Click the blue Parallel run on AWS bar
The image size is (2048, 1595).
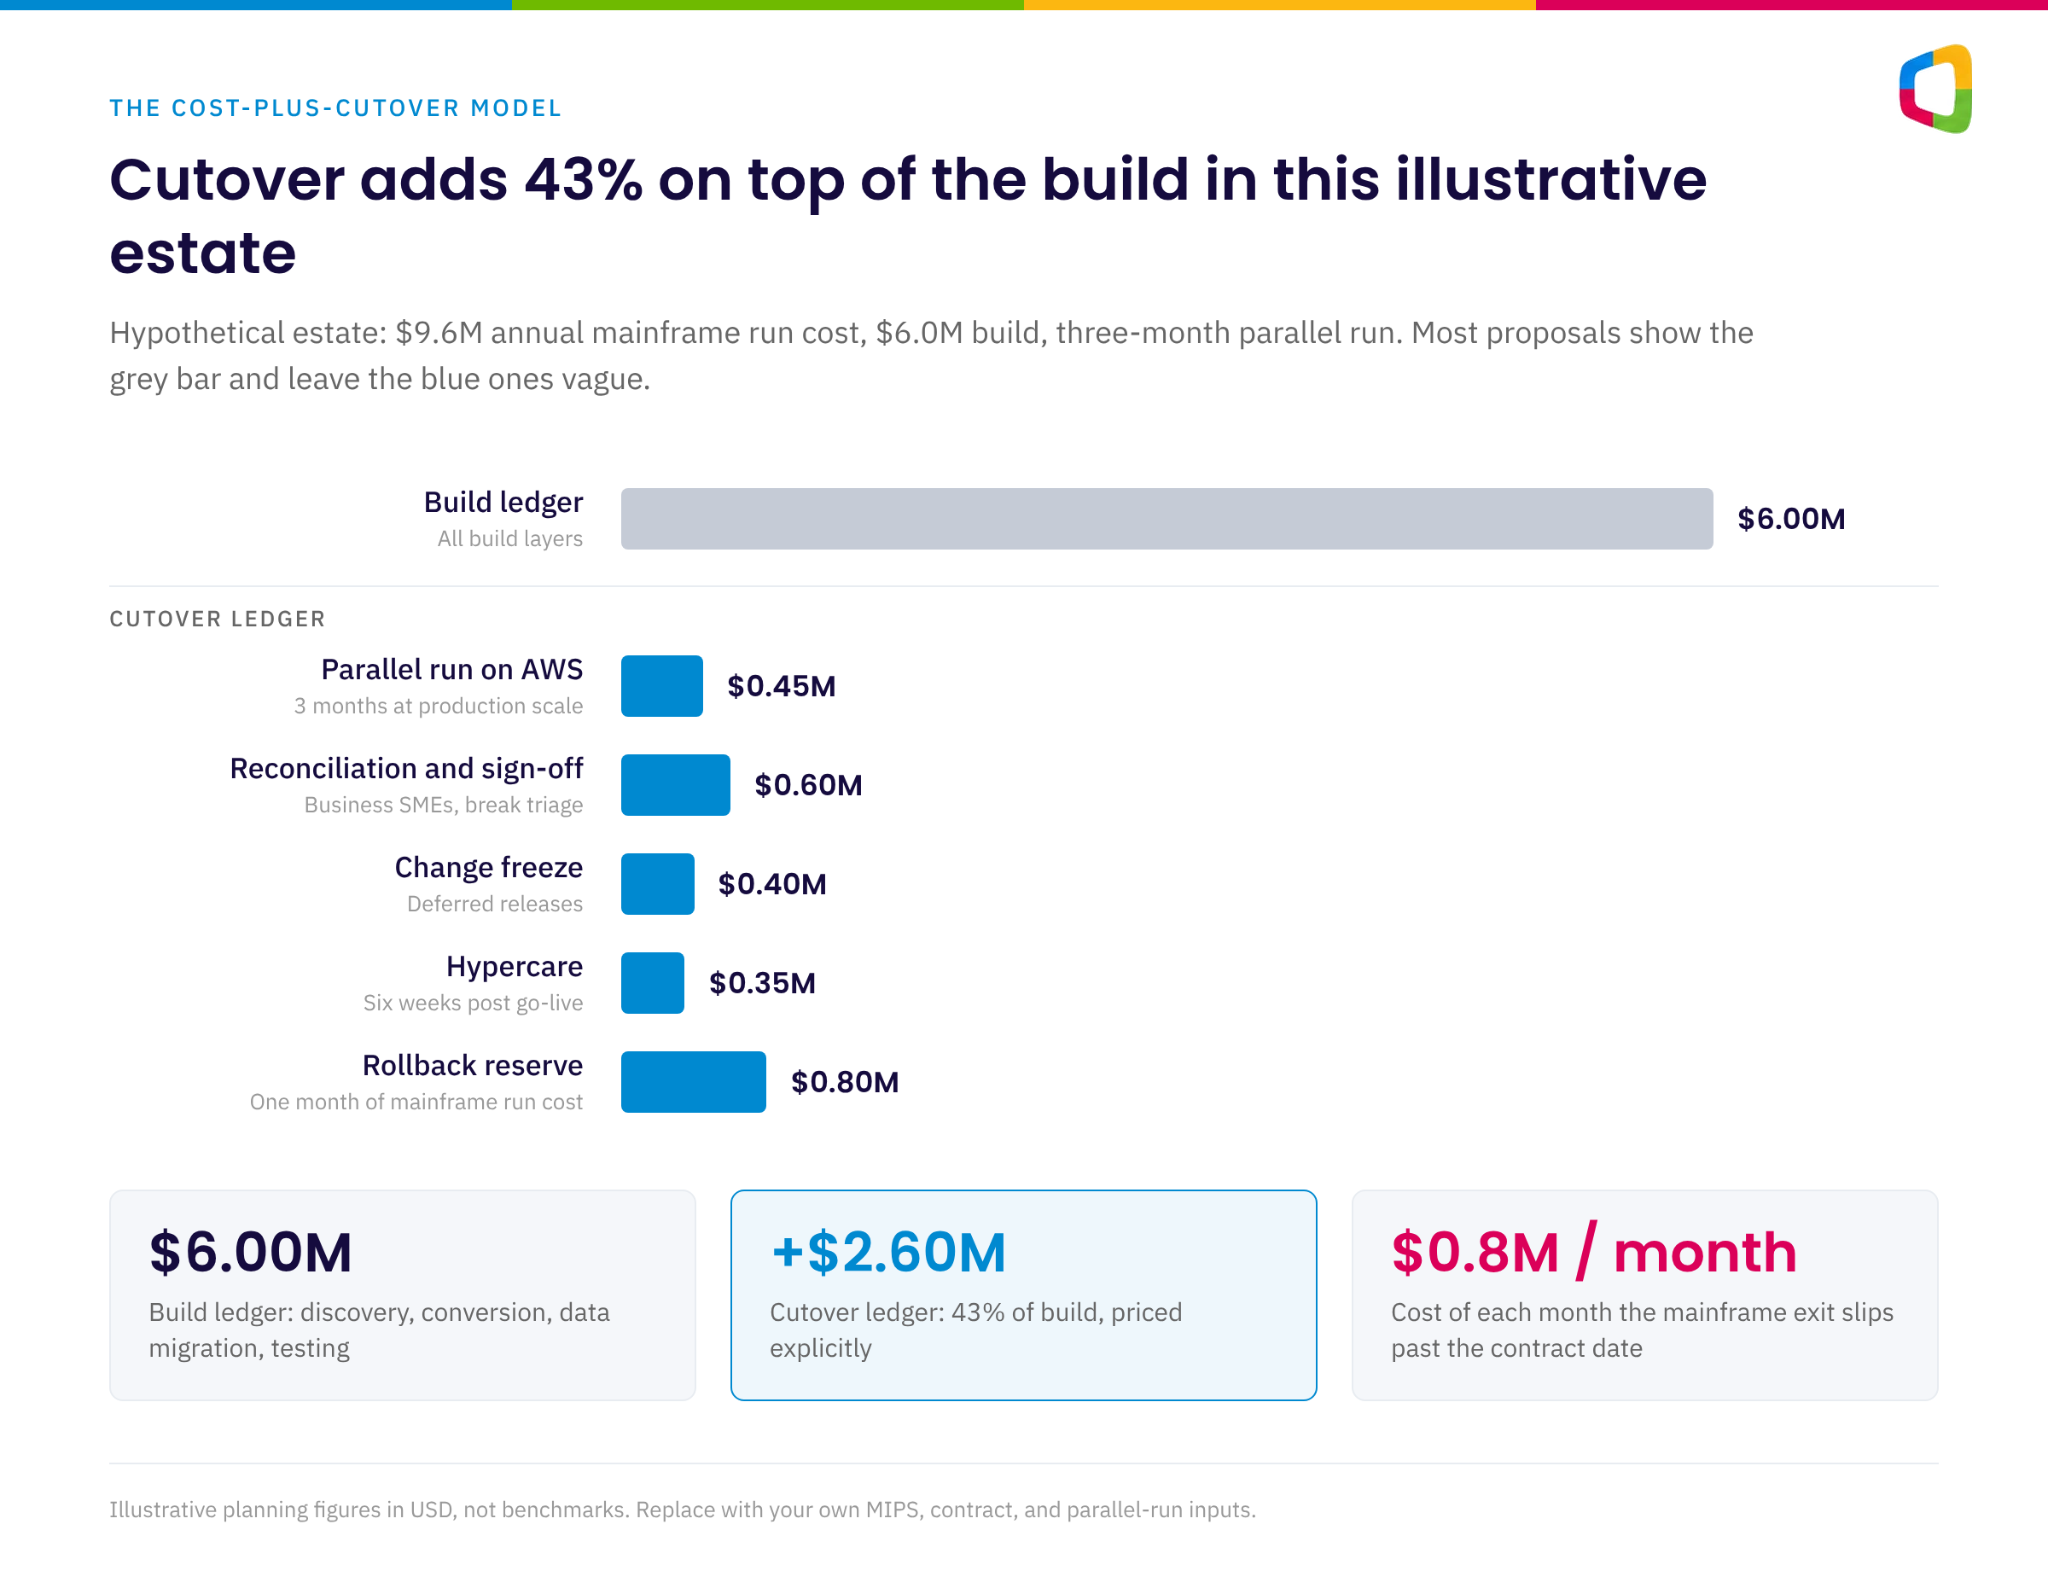(x=662, y=686)
